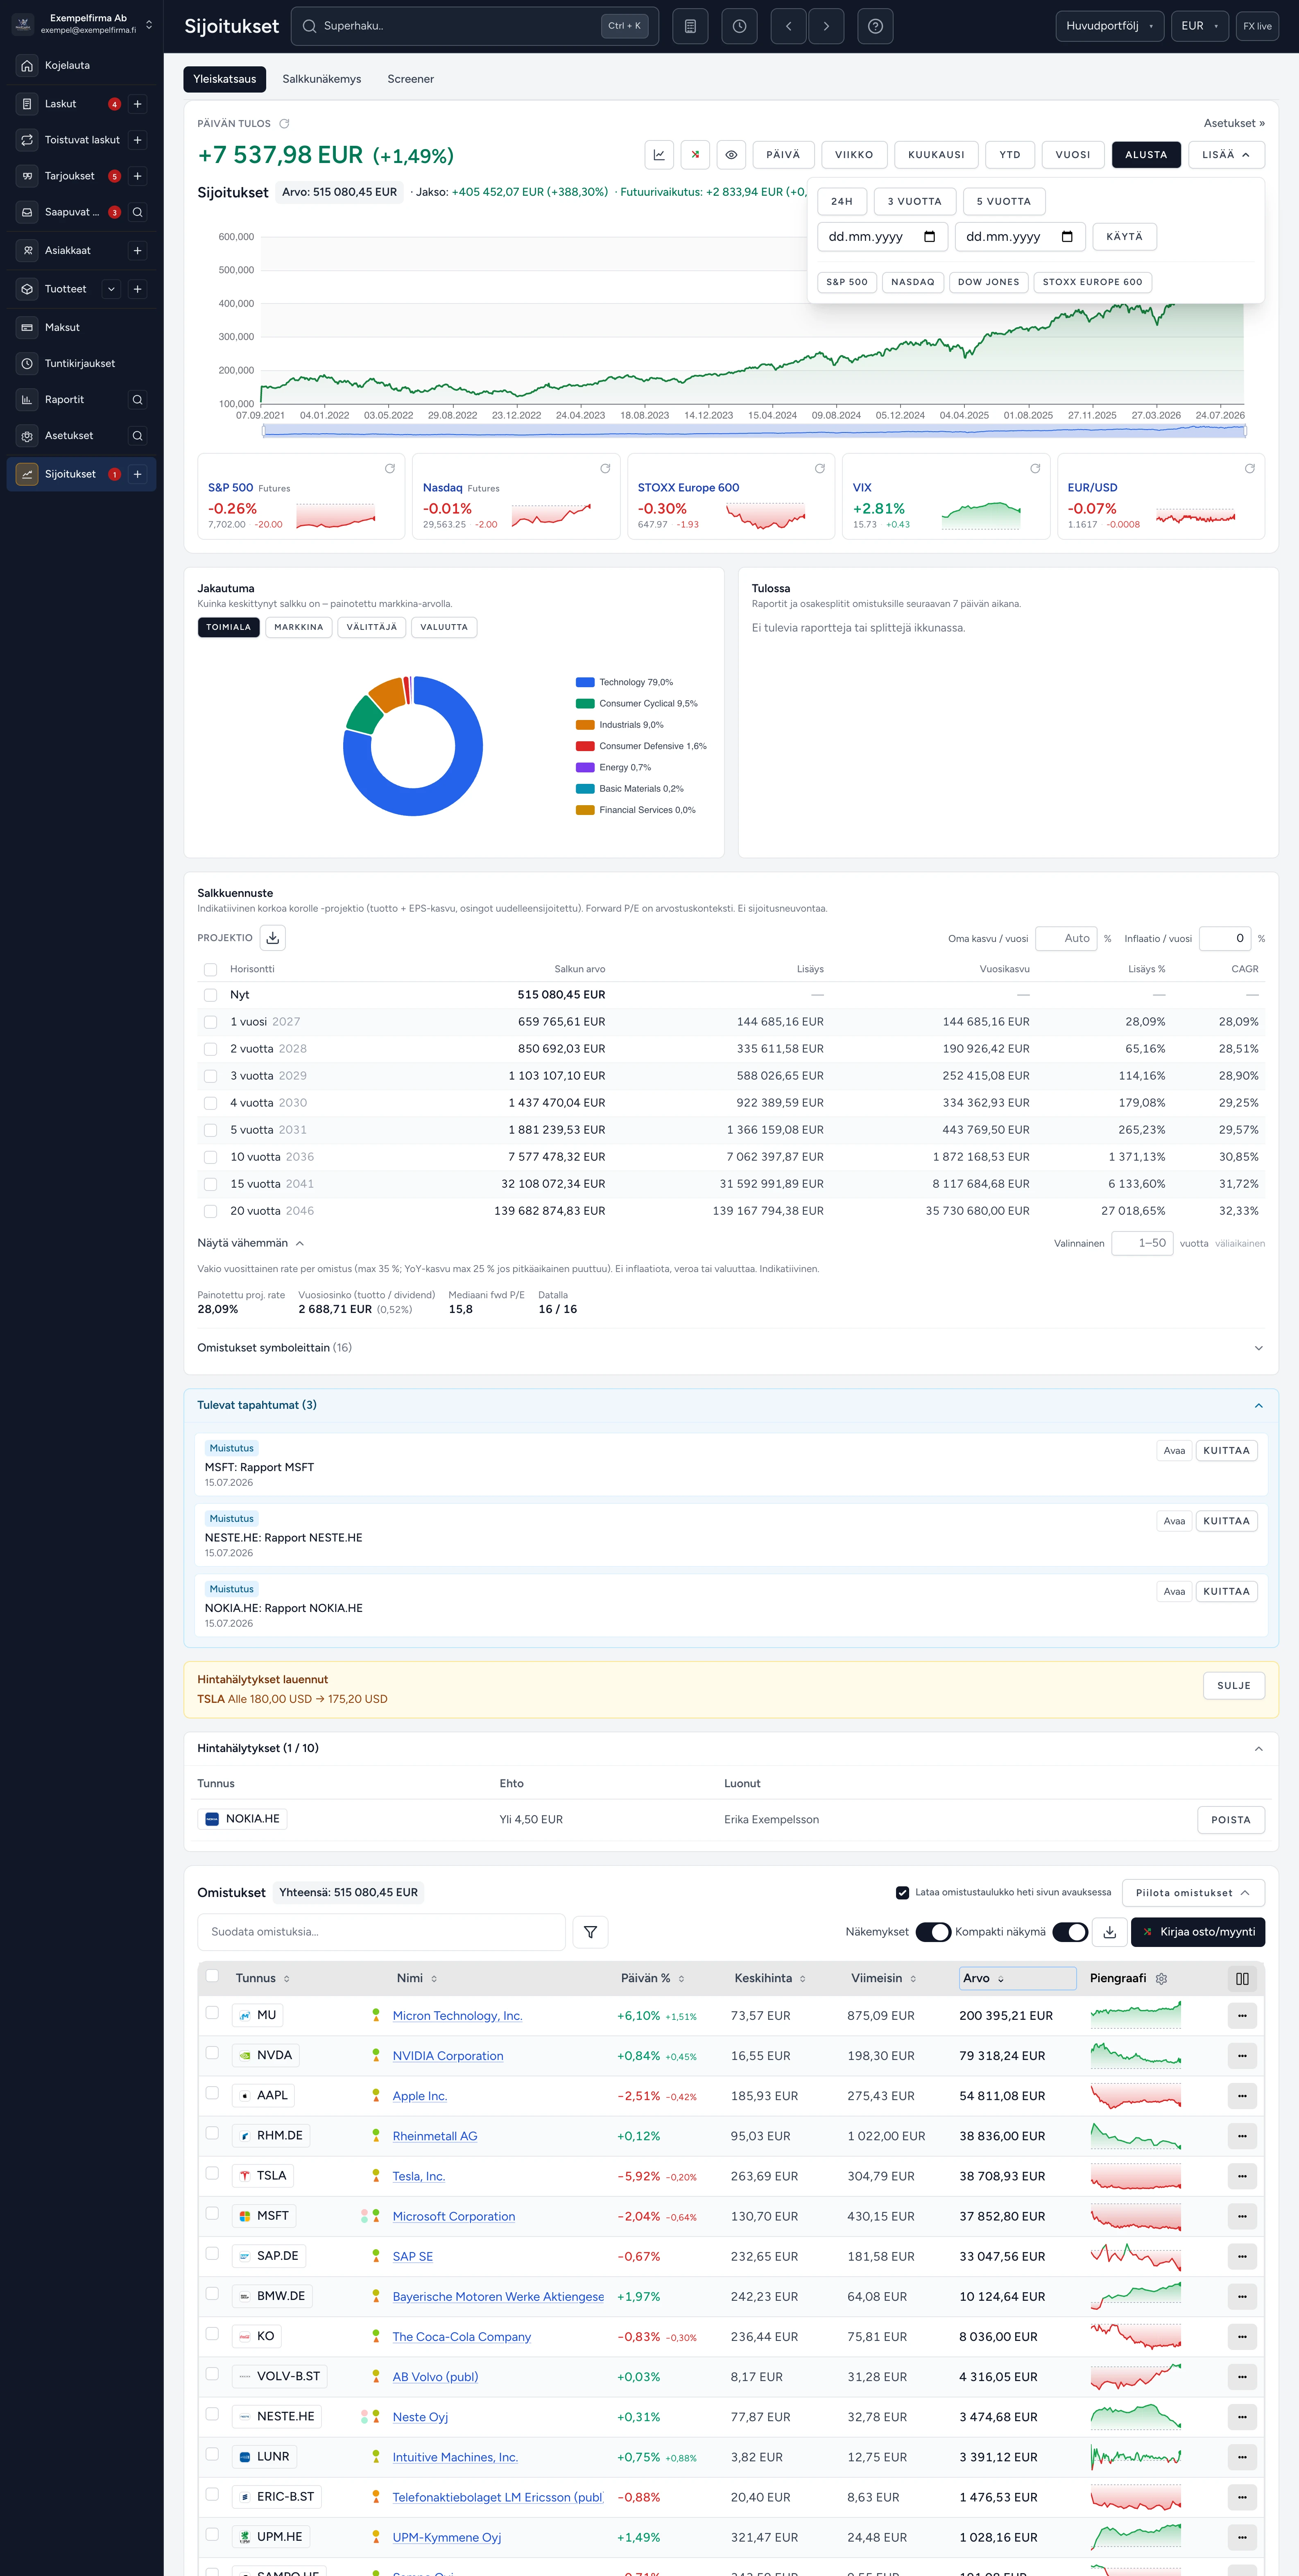Click the Technology legend color swatch

pos(585,682)
